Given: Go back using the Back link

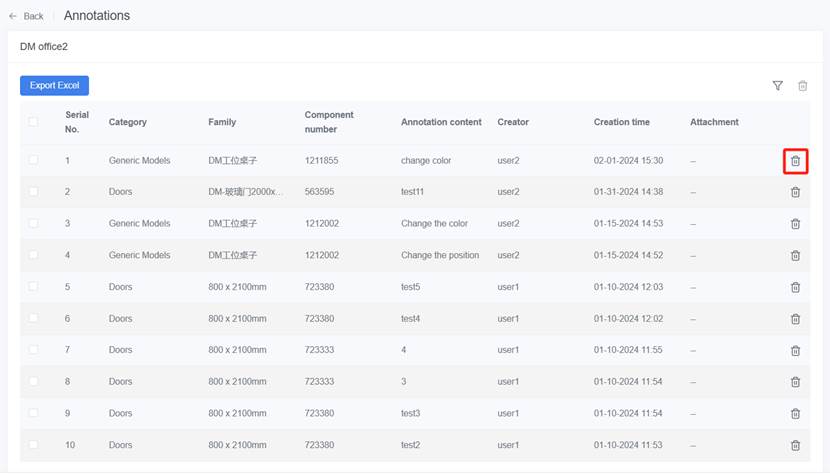Looking at the screenshot, I should tap(33, 16).
